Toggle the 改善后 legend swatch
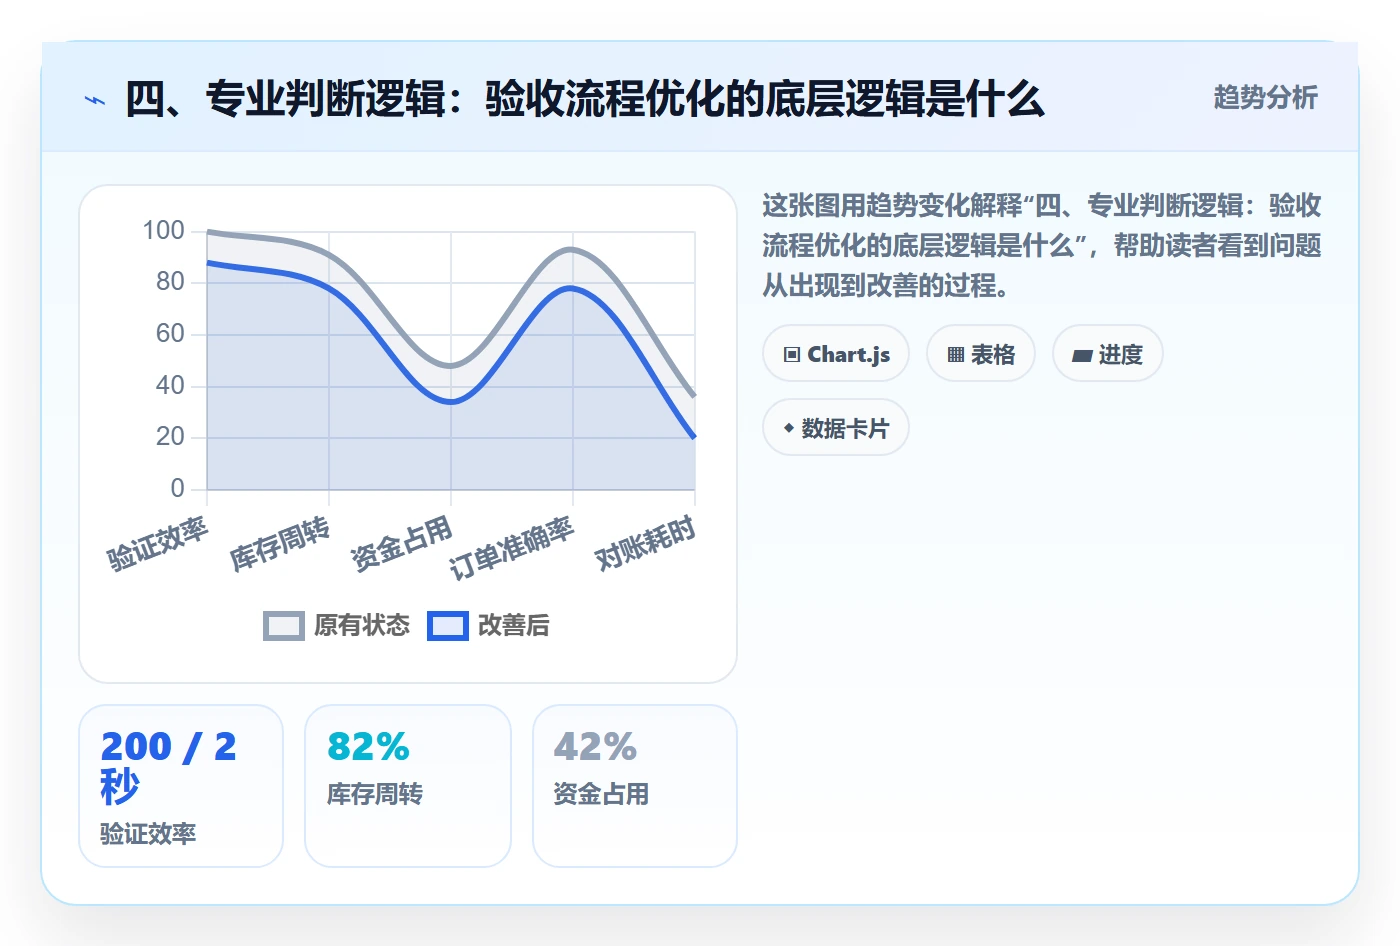Image resolution: width=1400 pixels, height=946 pixels. pos(448,626)
